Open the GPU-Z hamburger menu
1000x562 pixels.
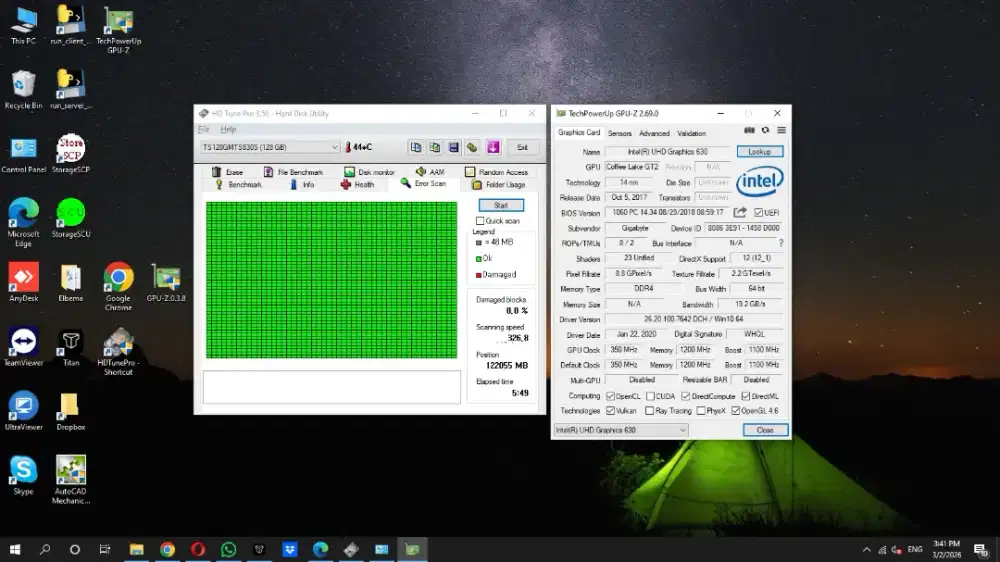pos(781,131)
